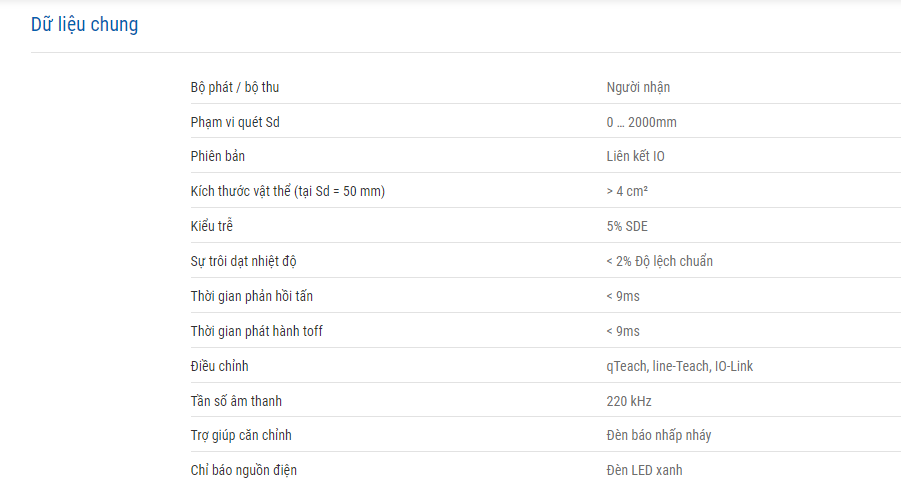Screen dimensions: 901x499
Task: Click the '< 2% Độ lệch chuẩn' value
Action: coord(659,261)
